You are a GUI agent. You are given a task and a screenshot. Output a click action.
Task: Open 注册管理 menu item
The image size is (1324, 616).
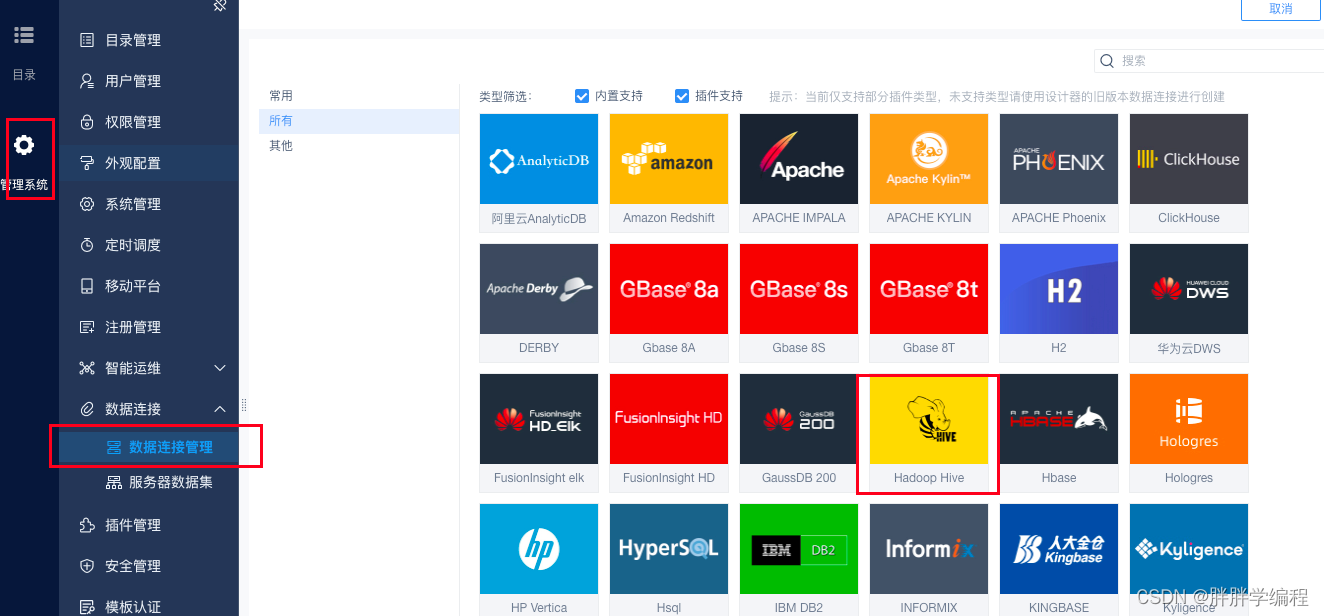[149, 327]
